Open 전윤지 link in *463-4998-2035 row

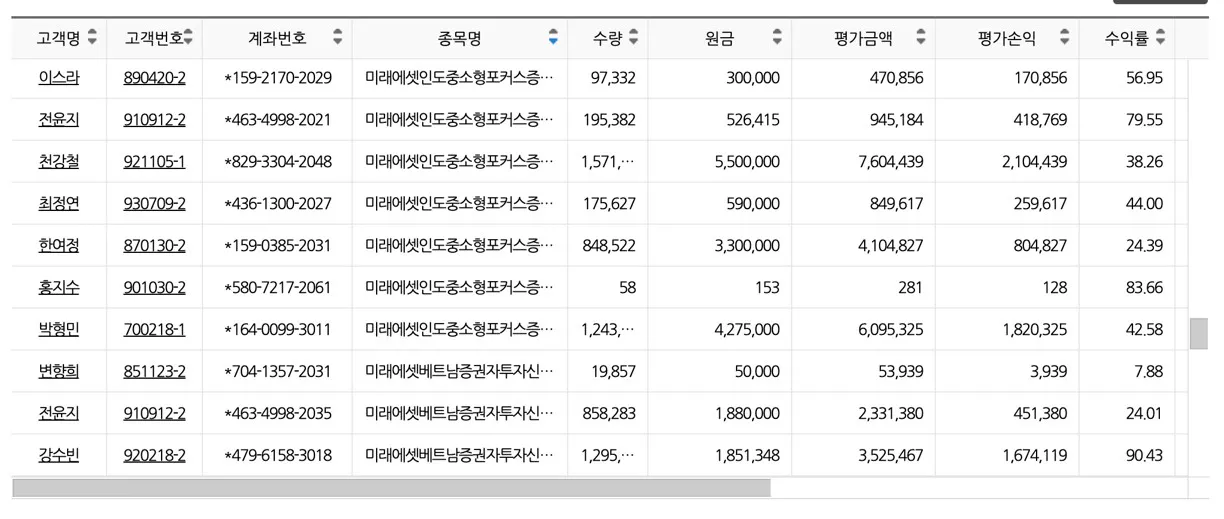(x=59, y=413)
